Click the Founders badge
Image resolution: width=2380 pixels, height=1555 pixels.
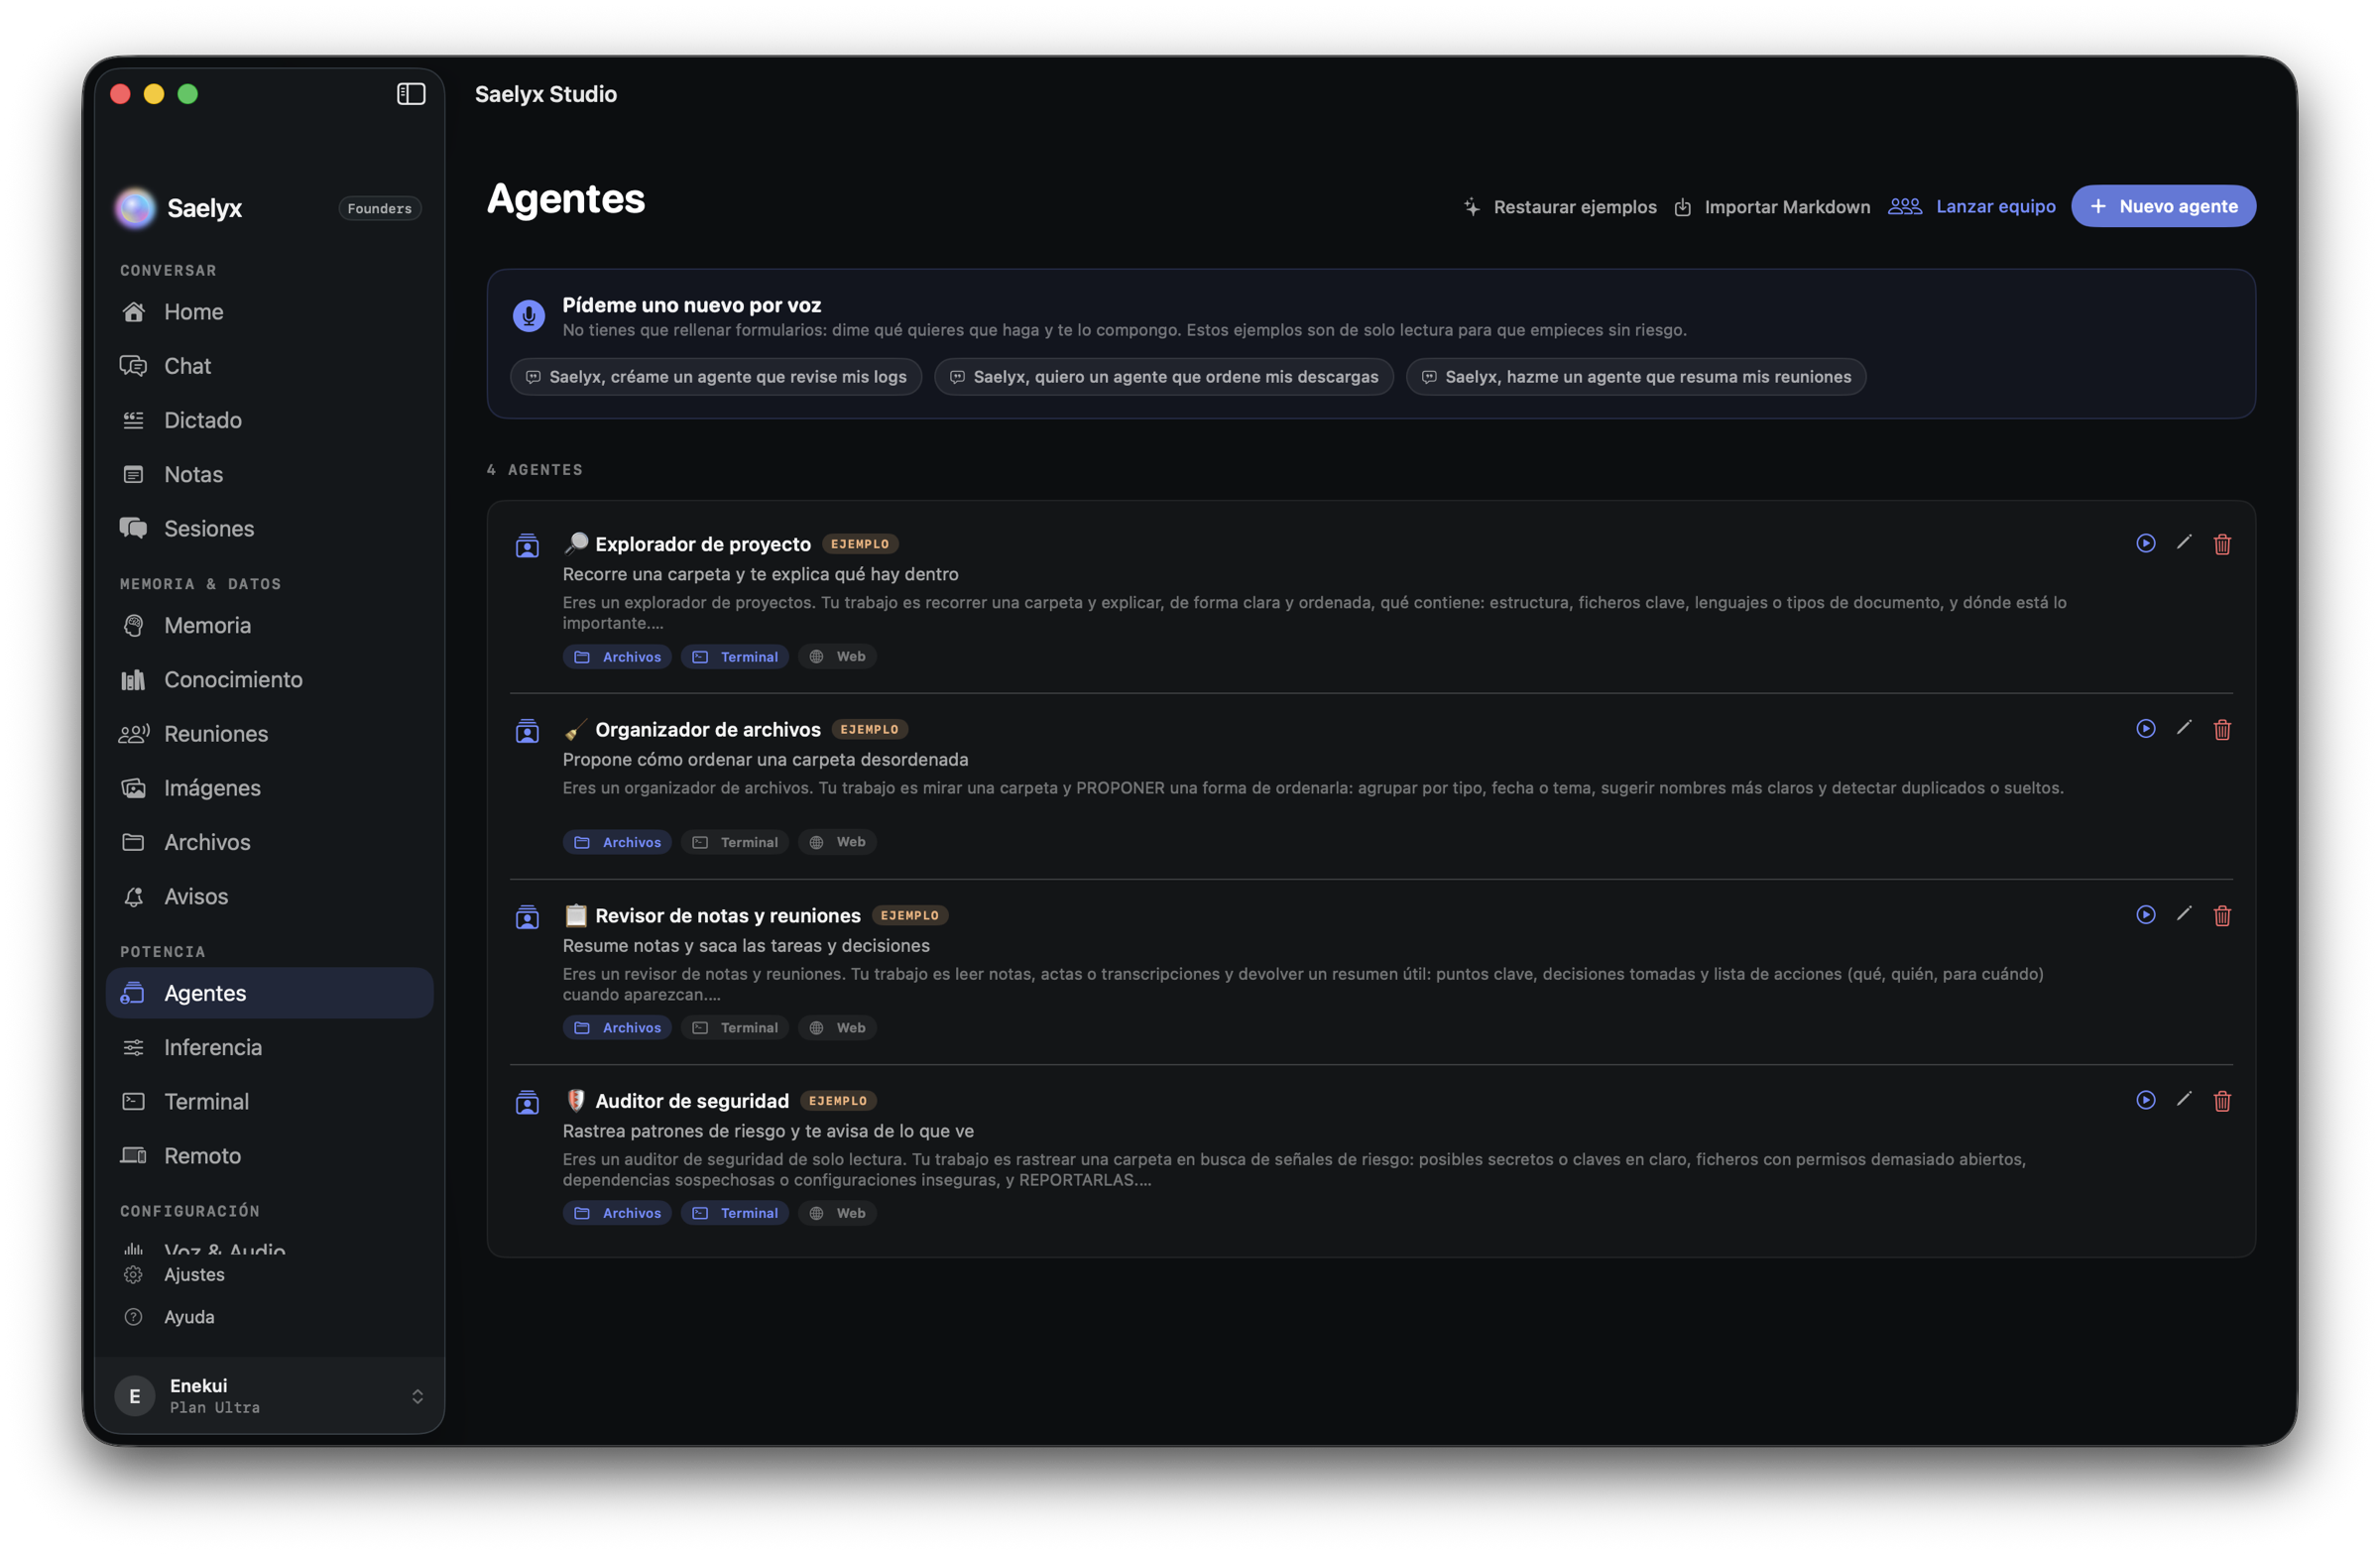(379, 208)
